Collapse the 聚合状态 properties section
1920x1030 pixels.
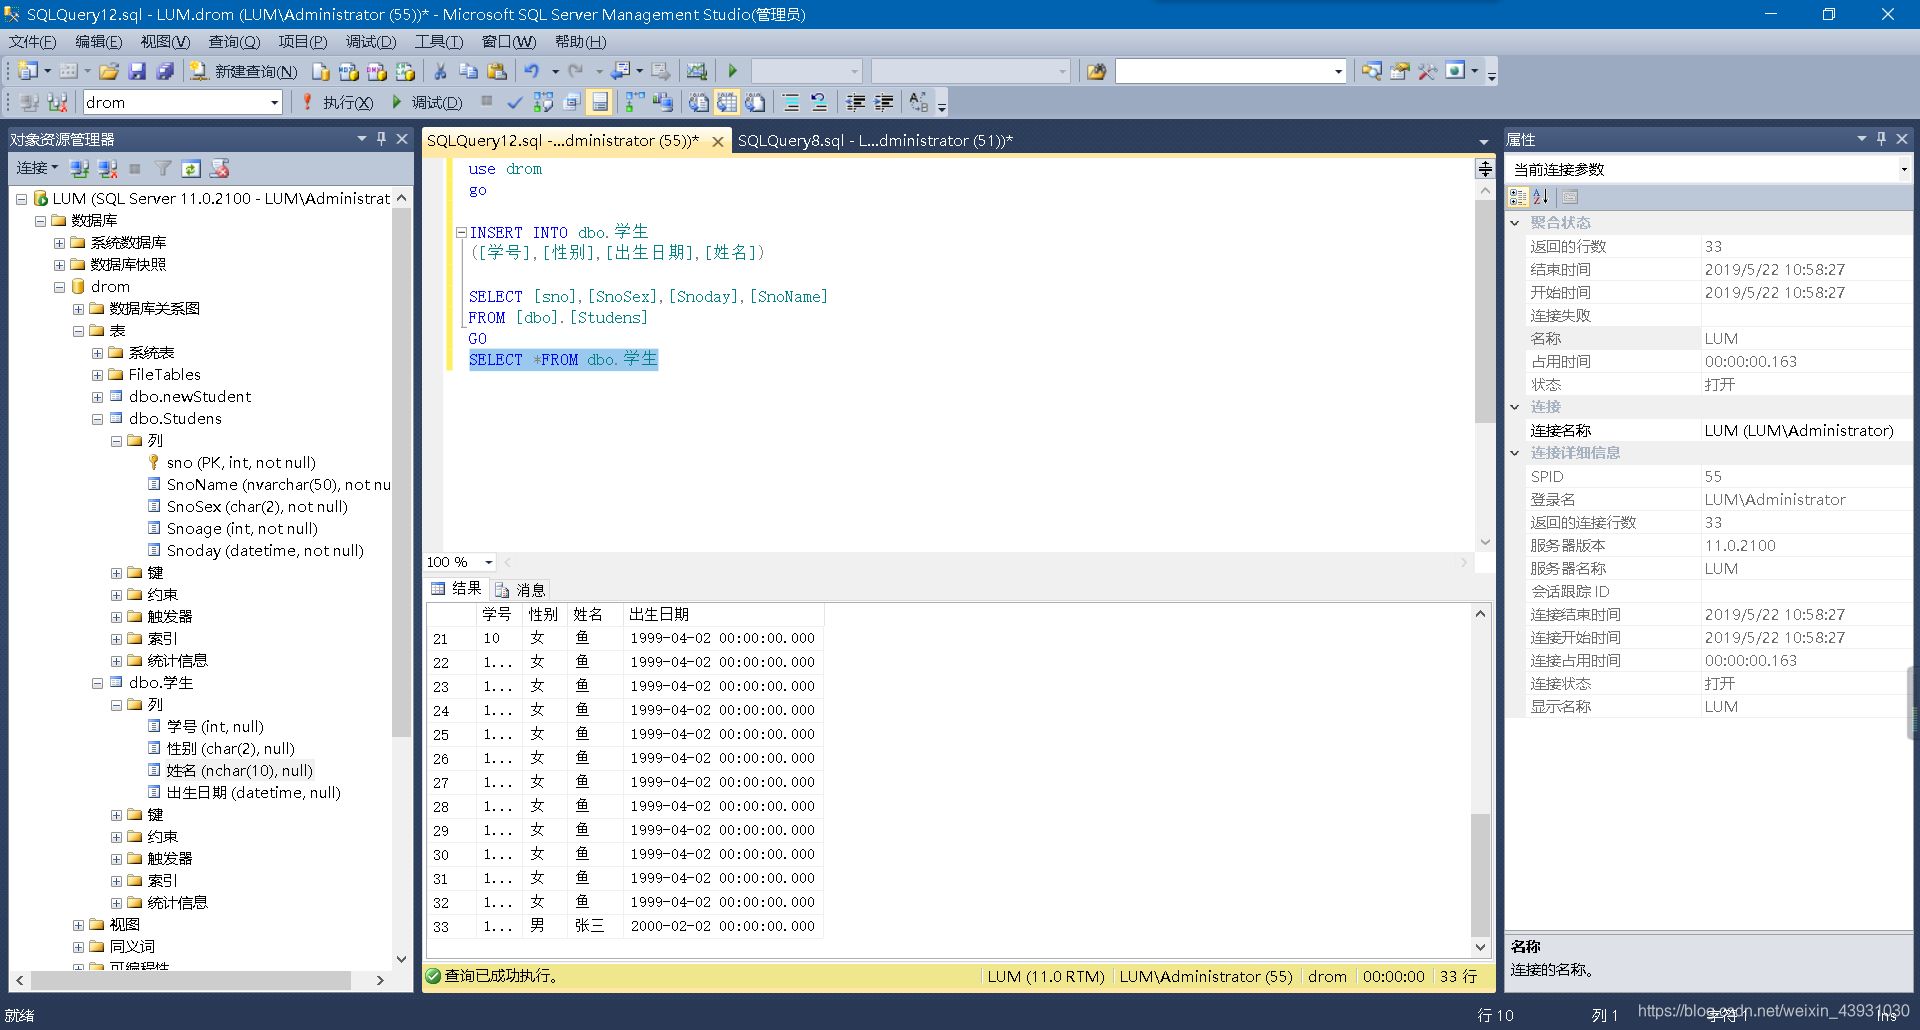pyautogui.click(x=1515, y=223)
